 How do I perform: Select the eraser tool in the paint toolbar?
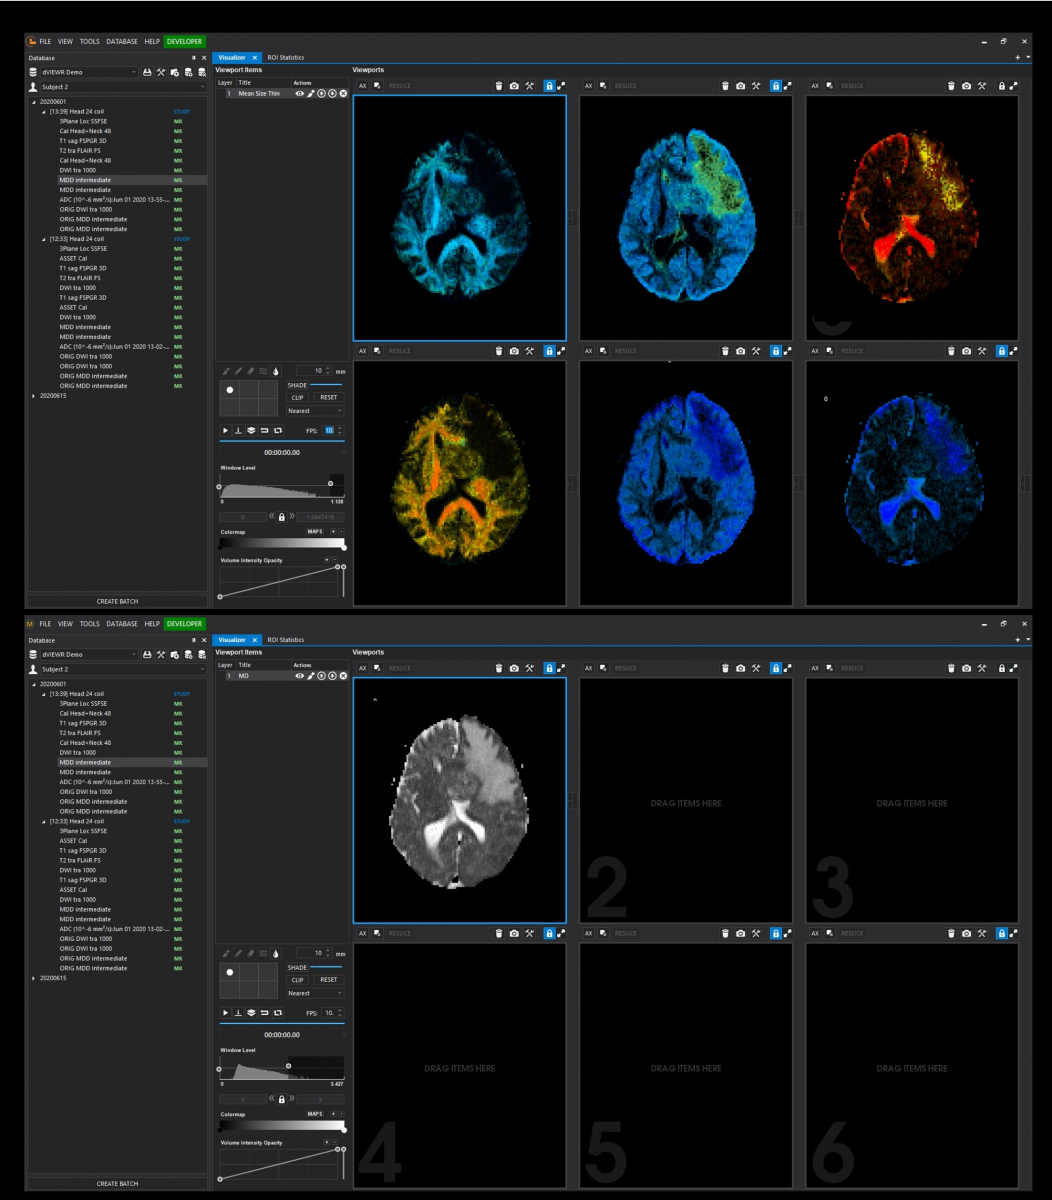[250, 371]
